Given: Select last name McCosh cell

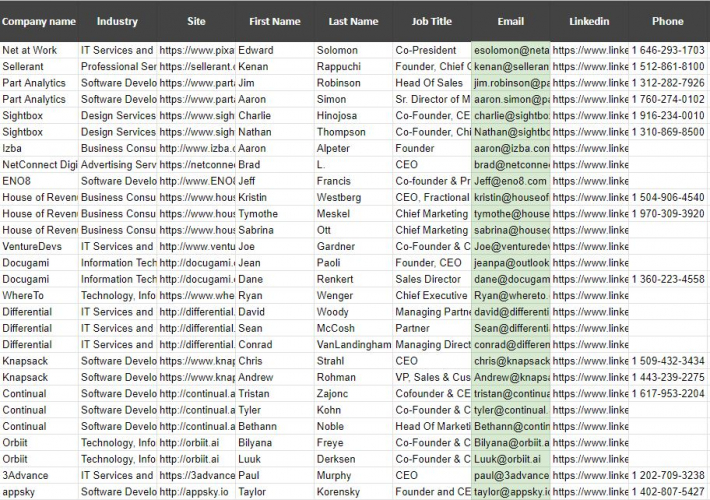Looking at the screenshot, I should (x=353, y=328).
